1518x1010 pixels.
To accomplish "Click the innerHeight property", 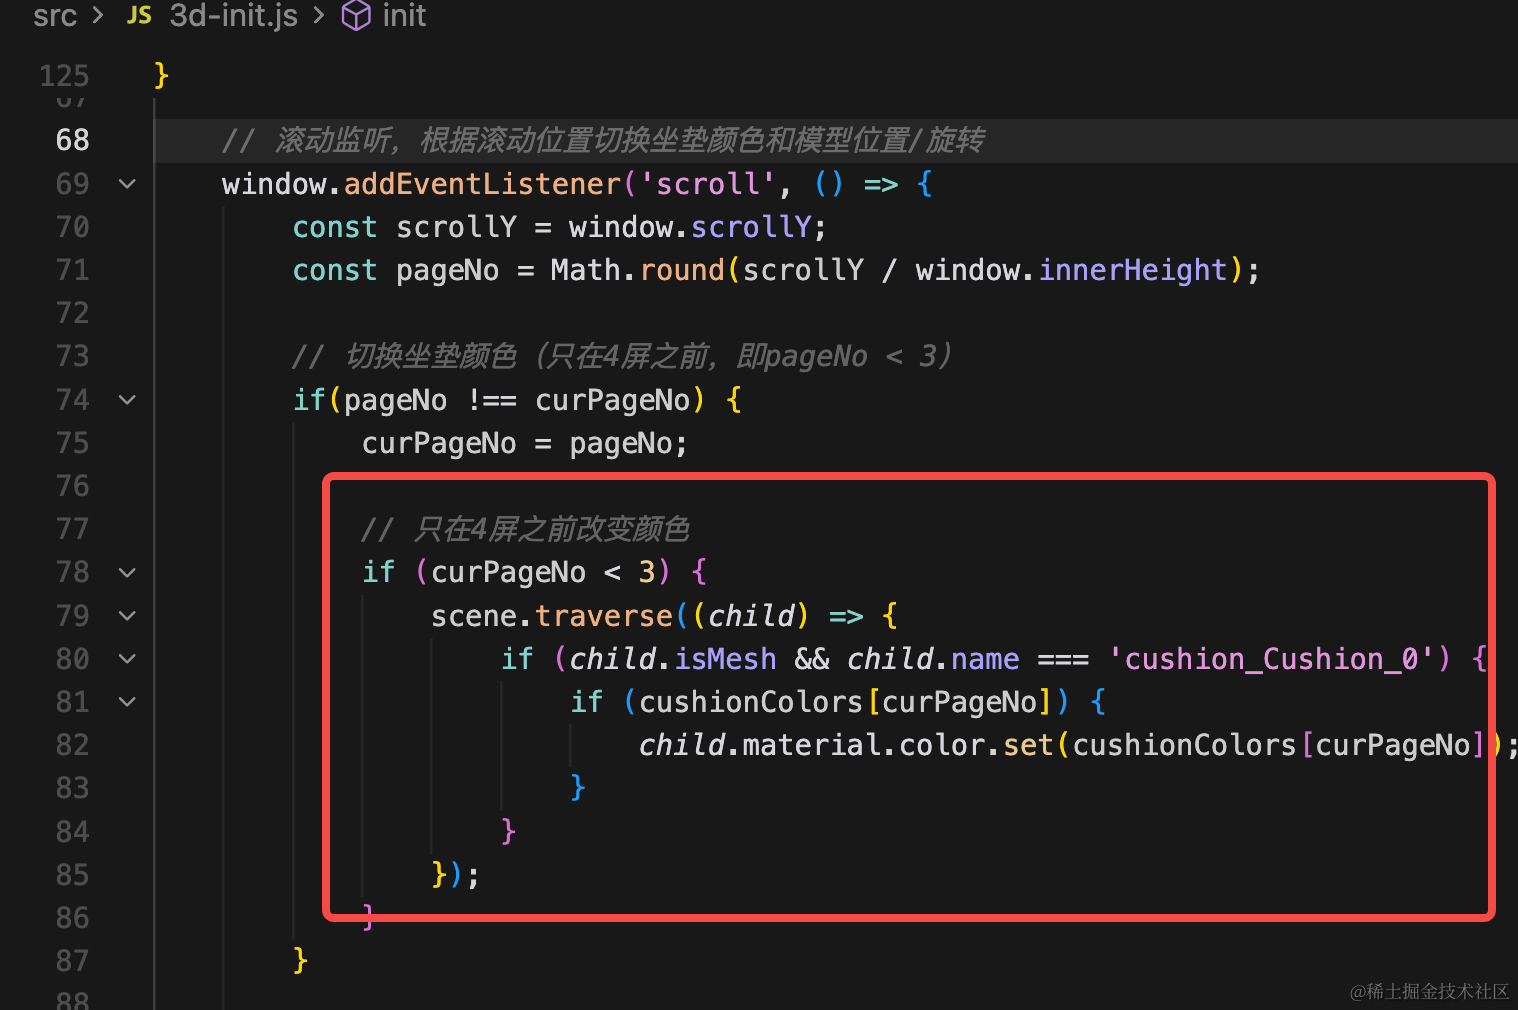I will (x=1133, y=270).
